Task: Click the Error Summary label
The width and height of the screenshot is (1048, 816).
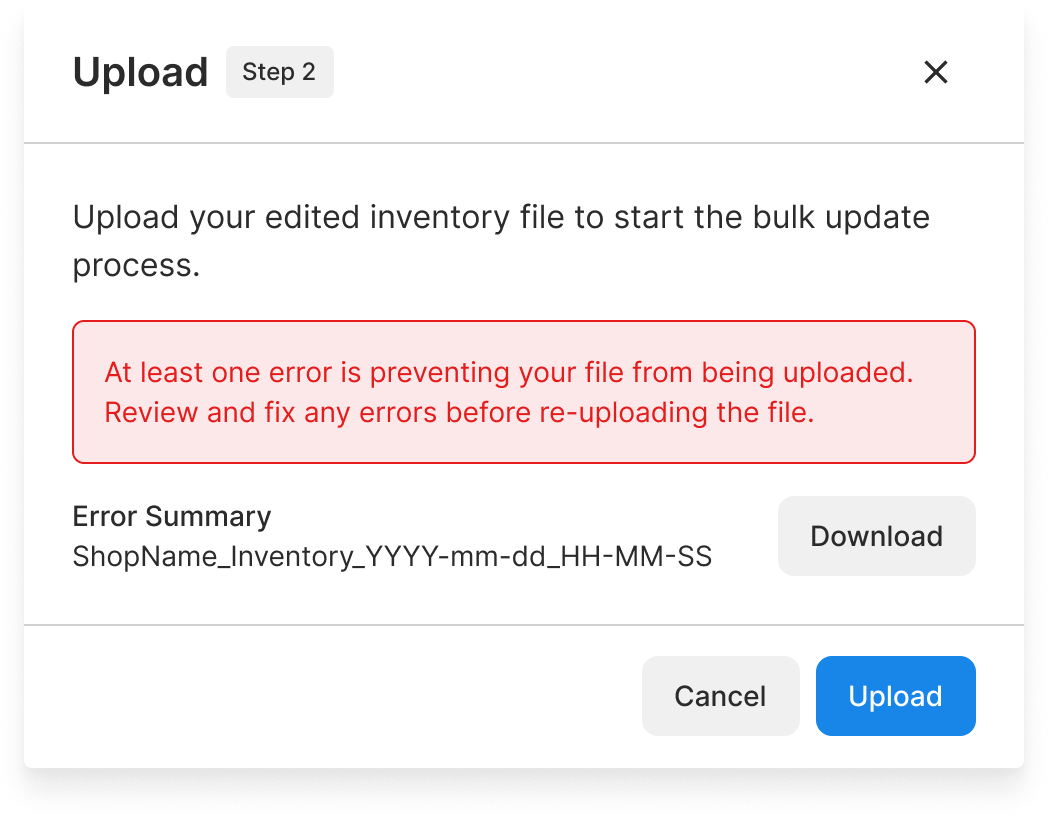Action: coord(170,516)
